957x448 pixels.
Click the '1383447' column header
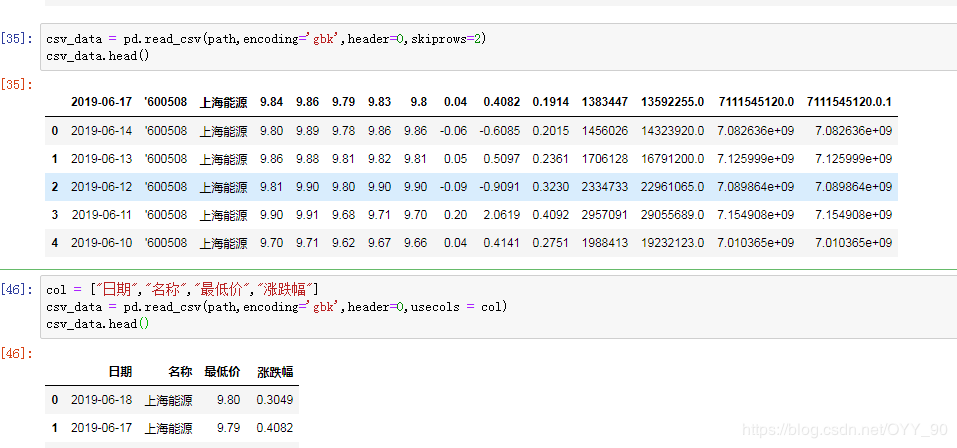[x=605, y=102]
